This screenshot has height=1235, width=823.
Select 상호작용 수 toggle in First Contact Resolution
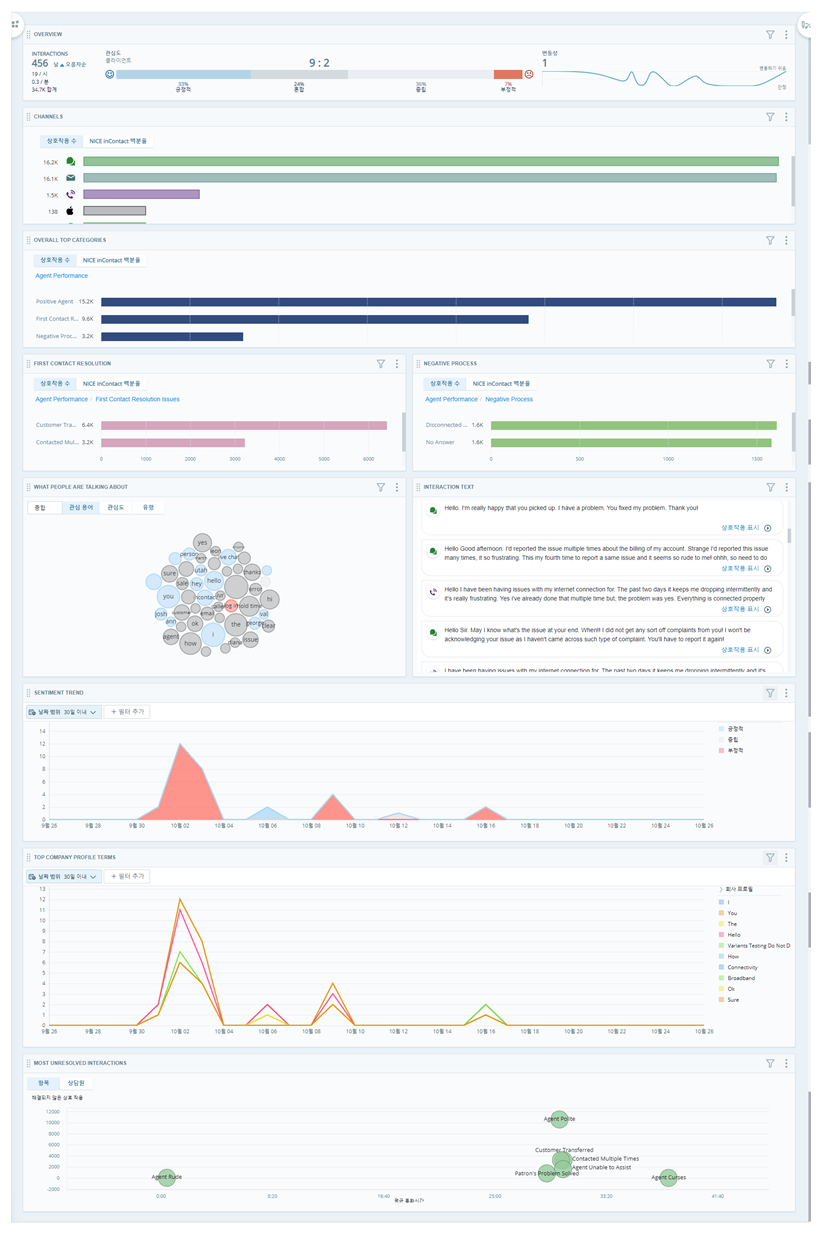click(53, 383)
